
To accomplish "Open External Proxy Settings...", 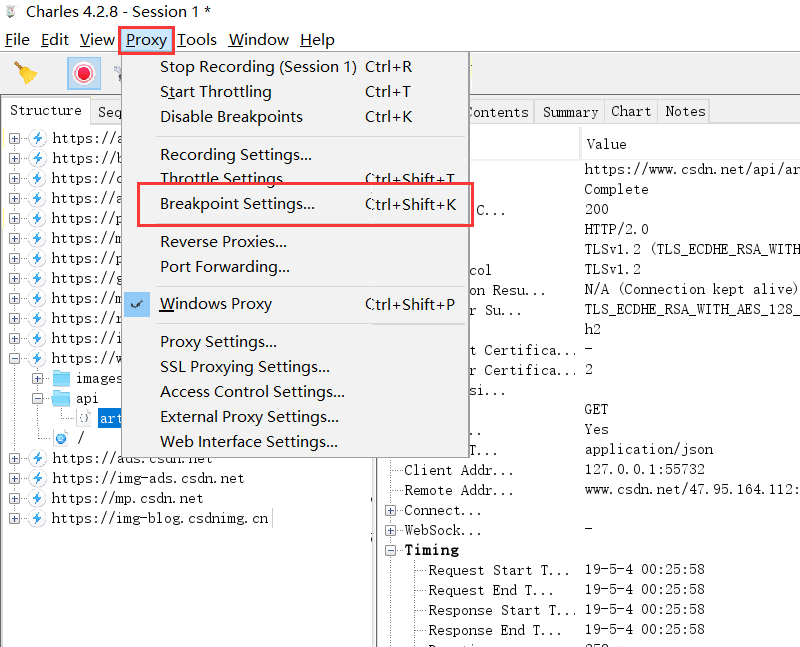I will click(x=296, y=417).
